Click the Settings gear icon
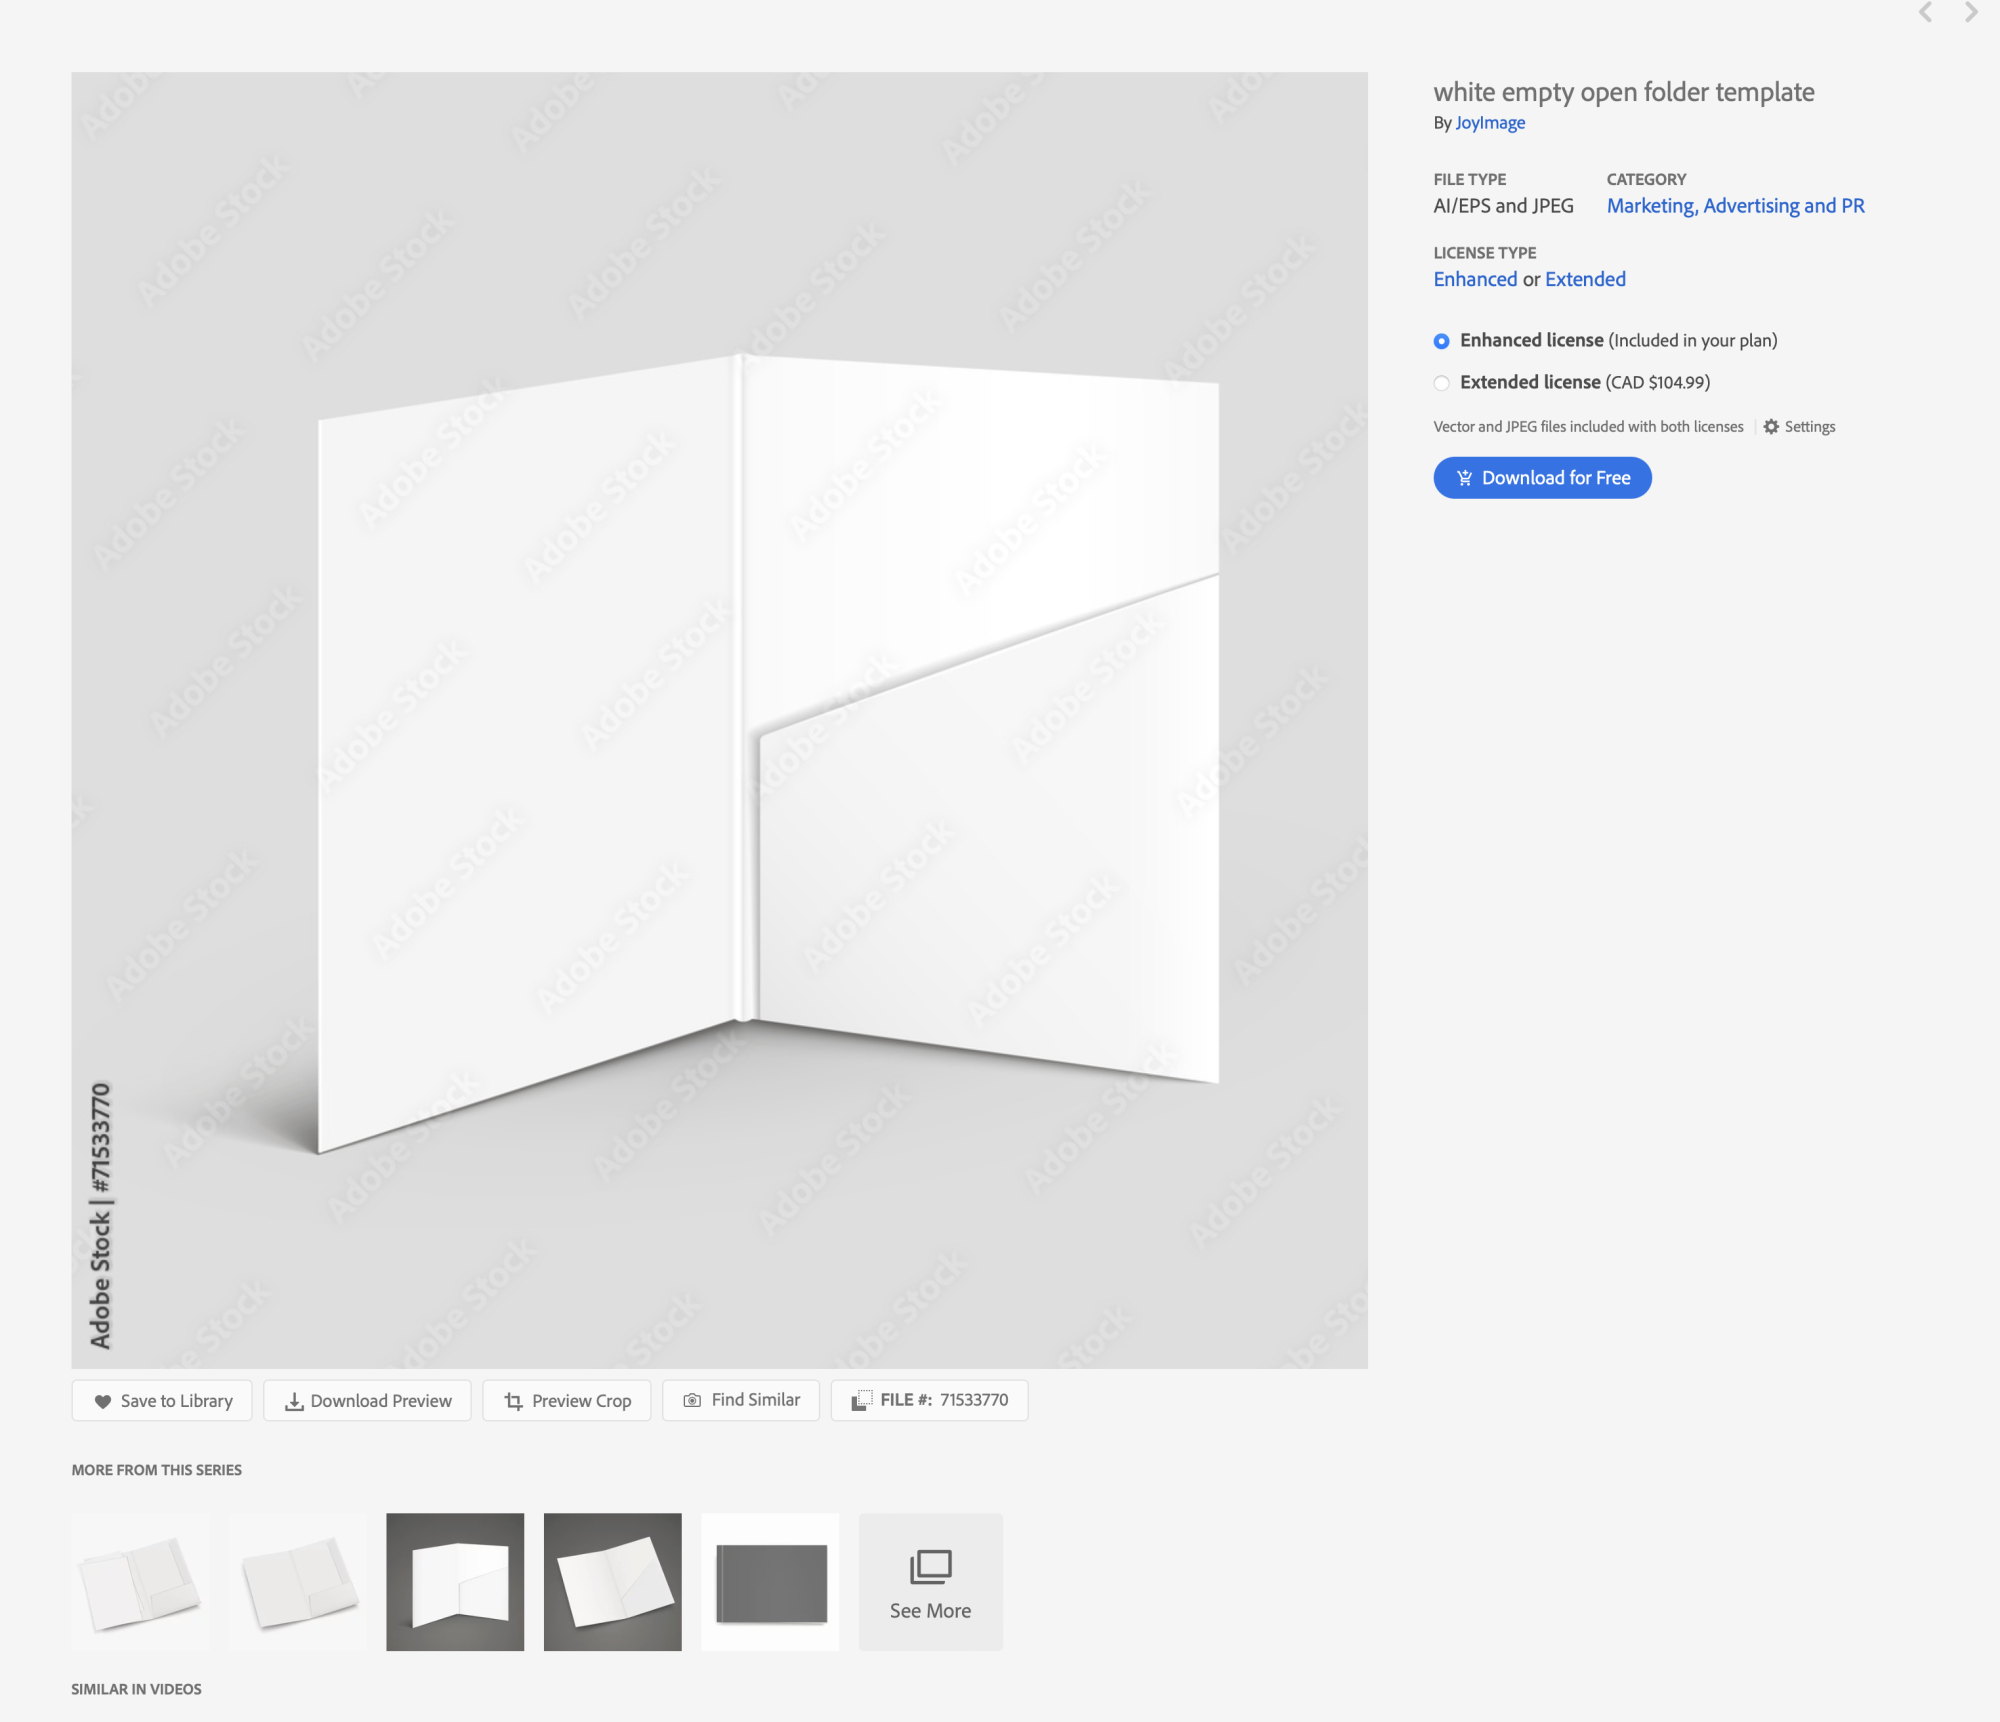This screenshot has height=1722, width=2000. tap(1772, 427)
